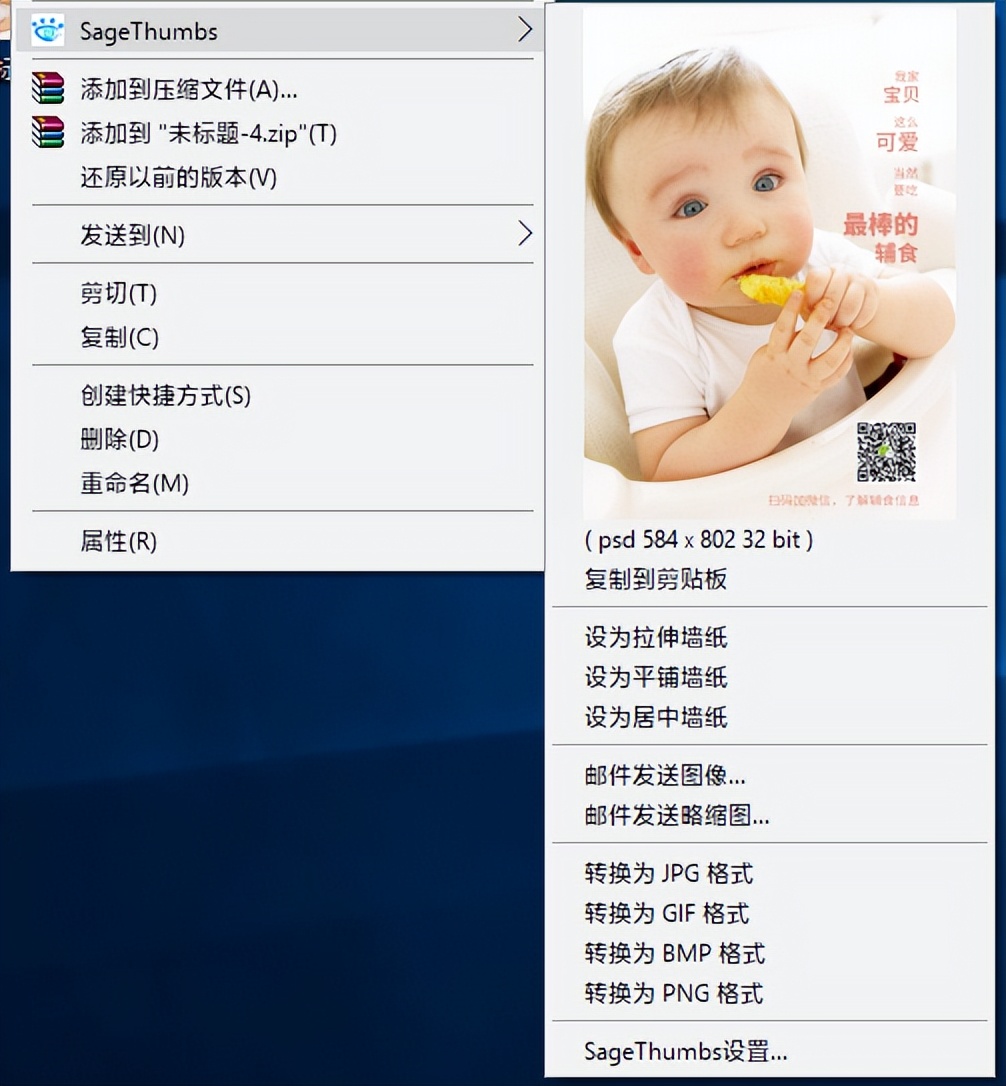Click the SageThumbs eye logo icon
This screenshot has width=1006, height=1086.
[48, 31]
